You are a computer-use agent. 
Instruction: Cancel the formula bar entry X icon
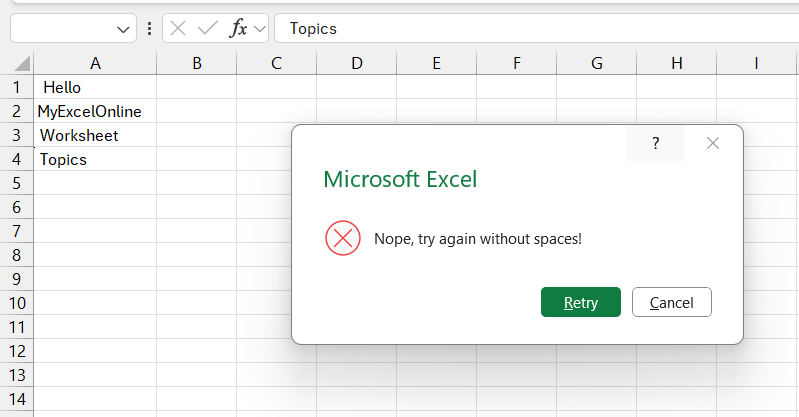pos(178,28)
